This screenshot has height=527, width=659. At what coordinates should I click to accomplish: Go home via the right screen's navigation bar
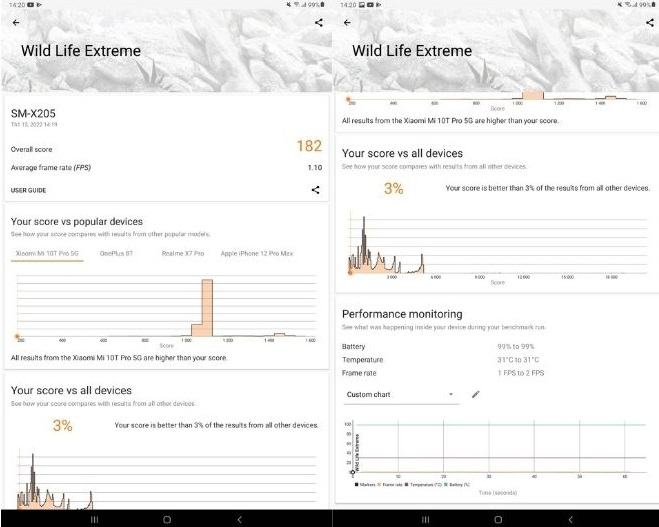498,520
